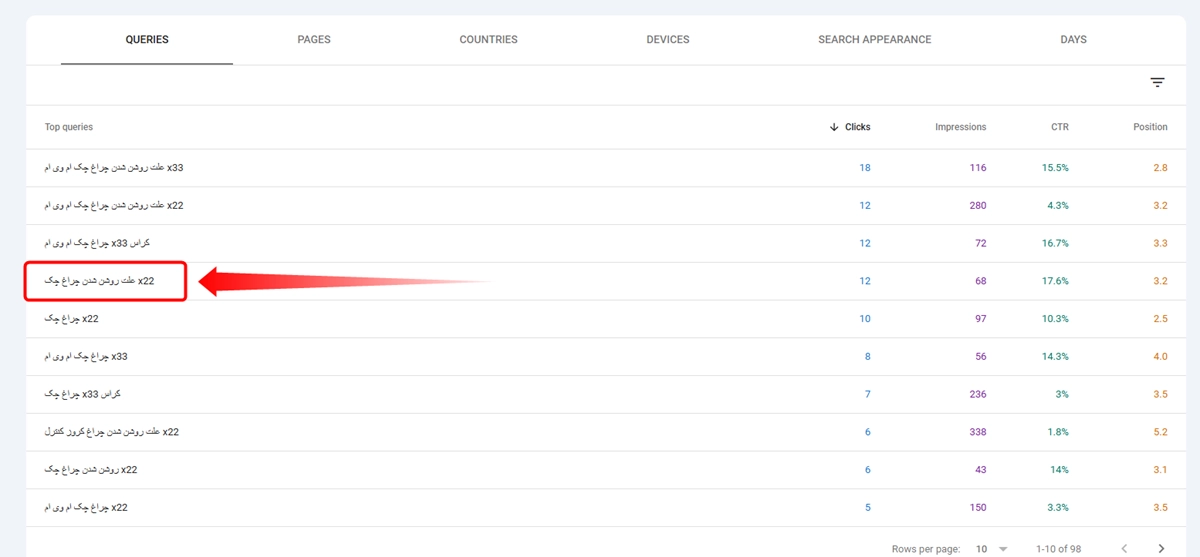Sort the table by Impressions column
The image size is (1200, 557).
click(960, 127)
